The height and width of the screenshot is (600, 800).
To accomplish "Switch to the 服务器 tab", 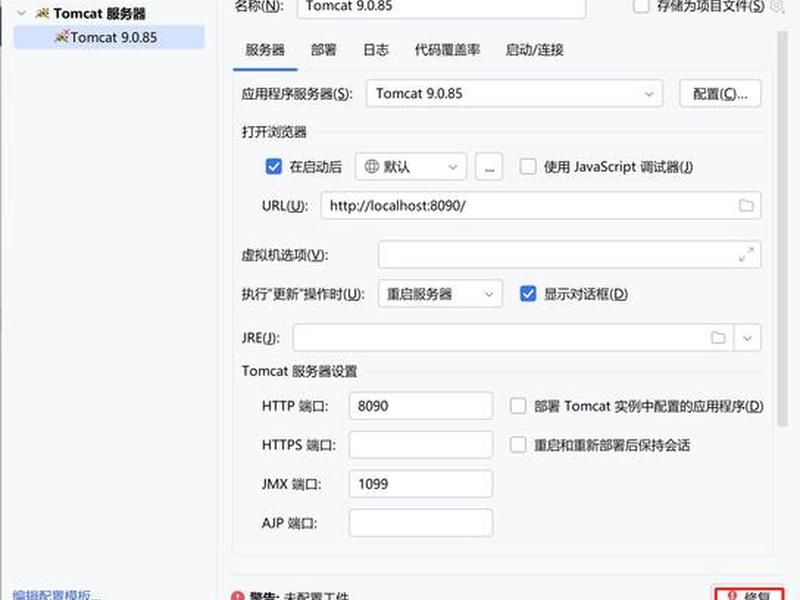I will 265,50.
